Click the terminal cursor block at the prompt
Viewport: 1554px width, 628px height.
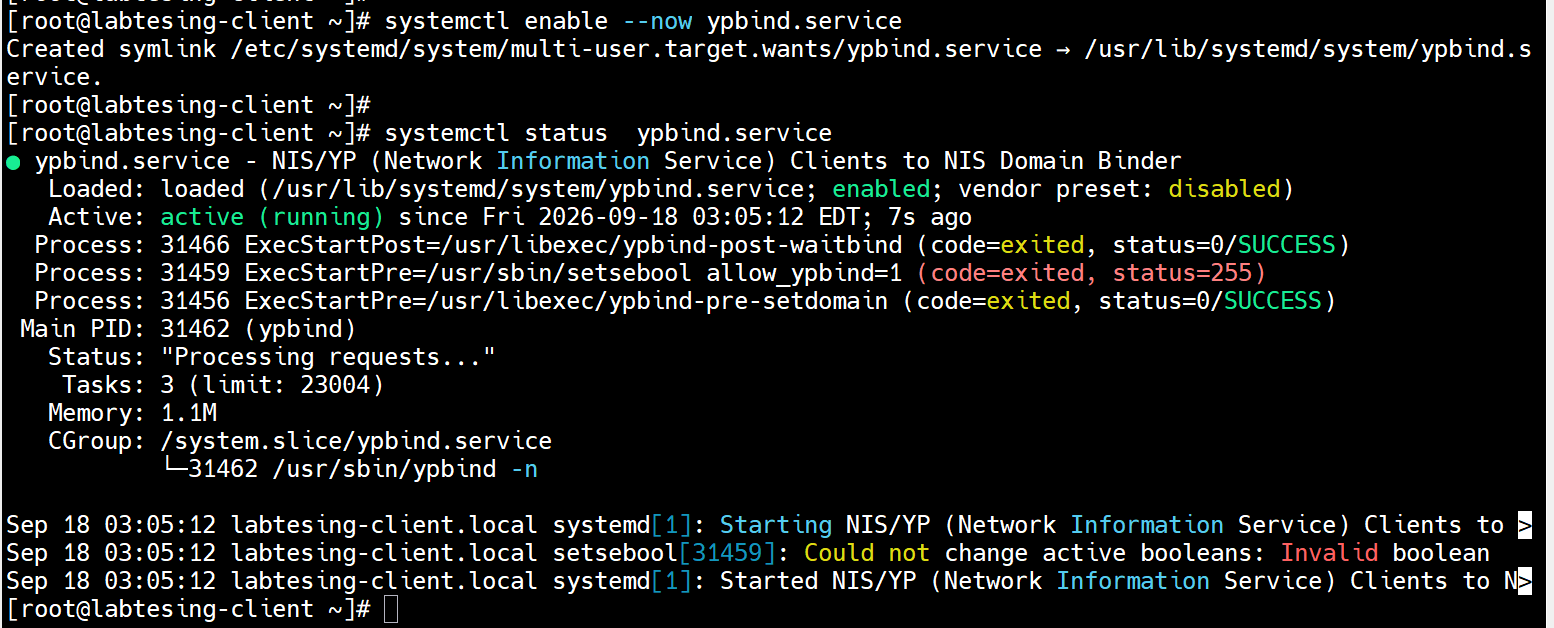click(391, 609)
